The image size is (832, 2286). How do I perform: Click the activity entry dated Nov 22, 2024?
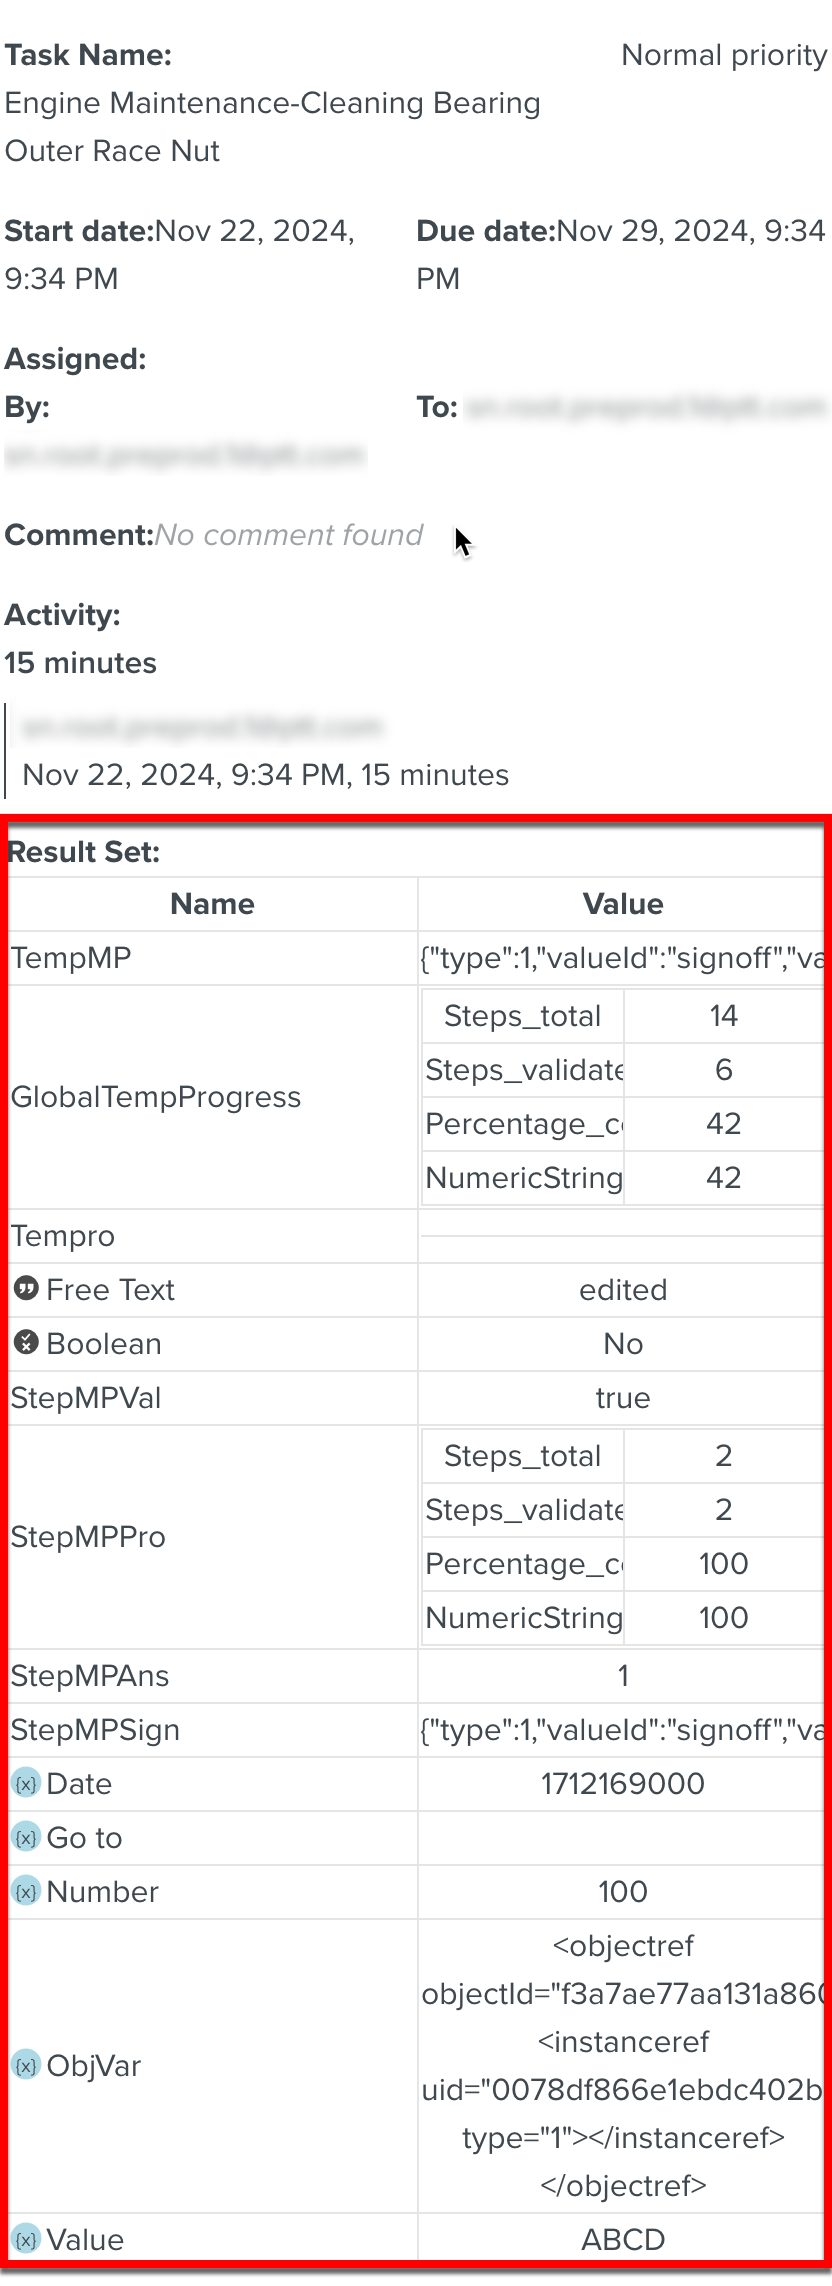click(265, 775)
